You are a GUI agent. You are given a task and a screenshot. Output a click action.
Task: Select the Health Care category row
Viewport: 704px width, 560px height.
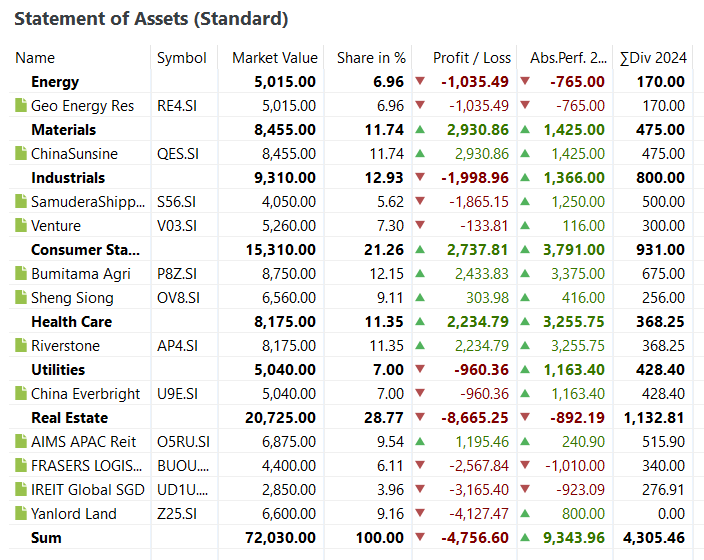click(71, 322)
